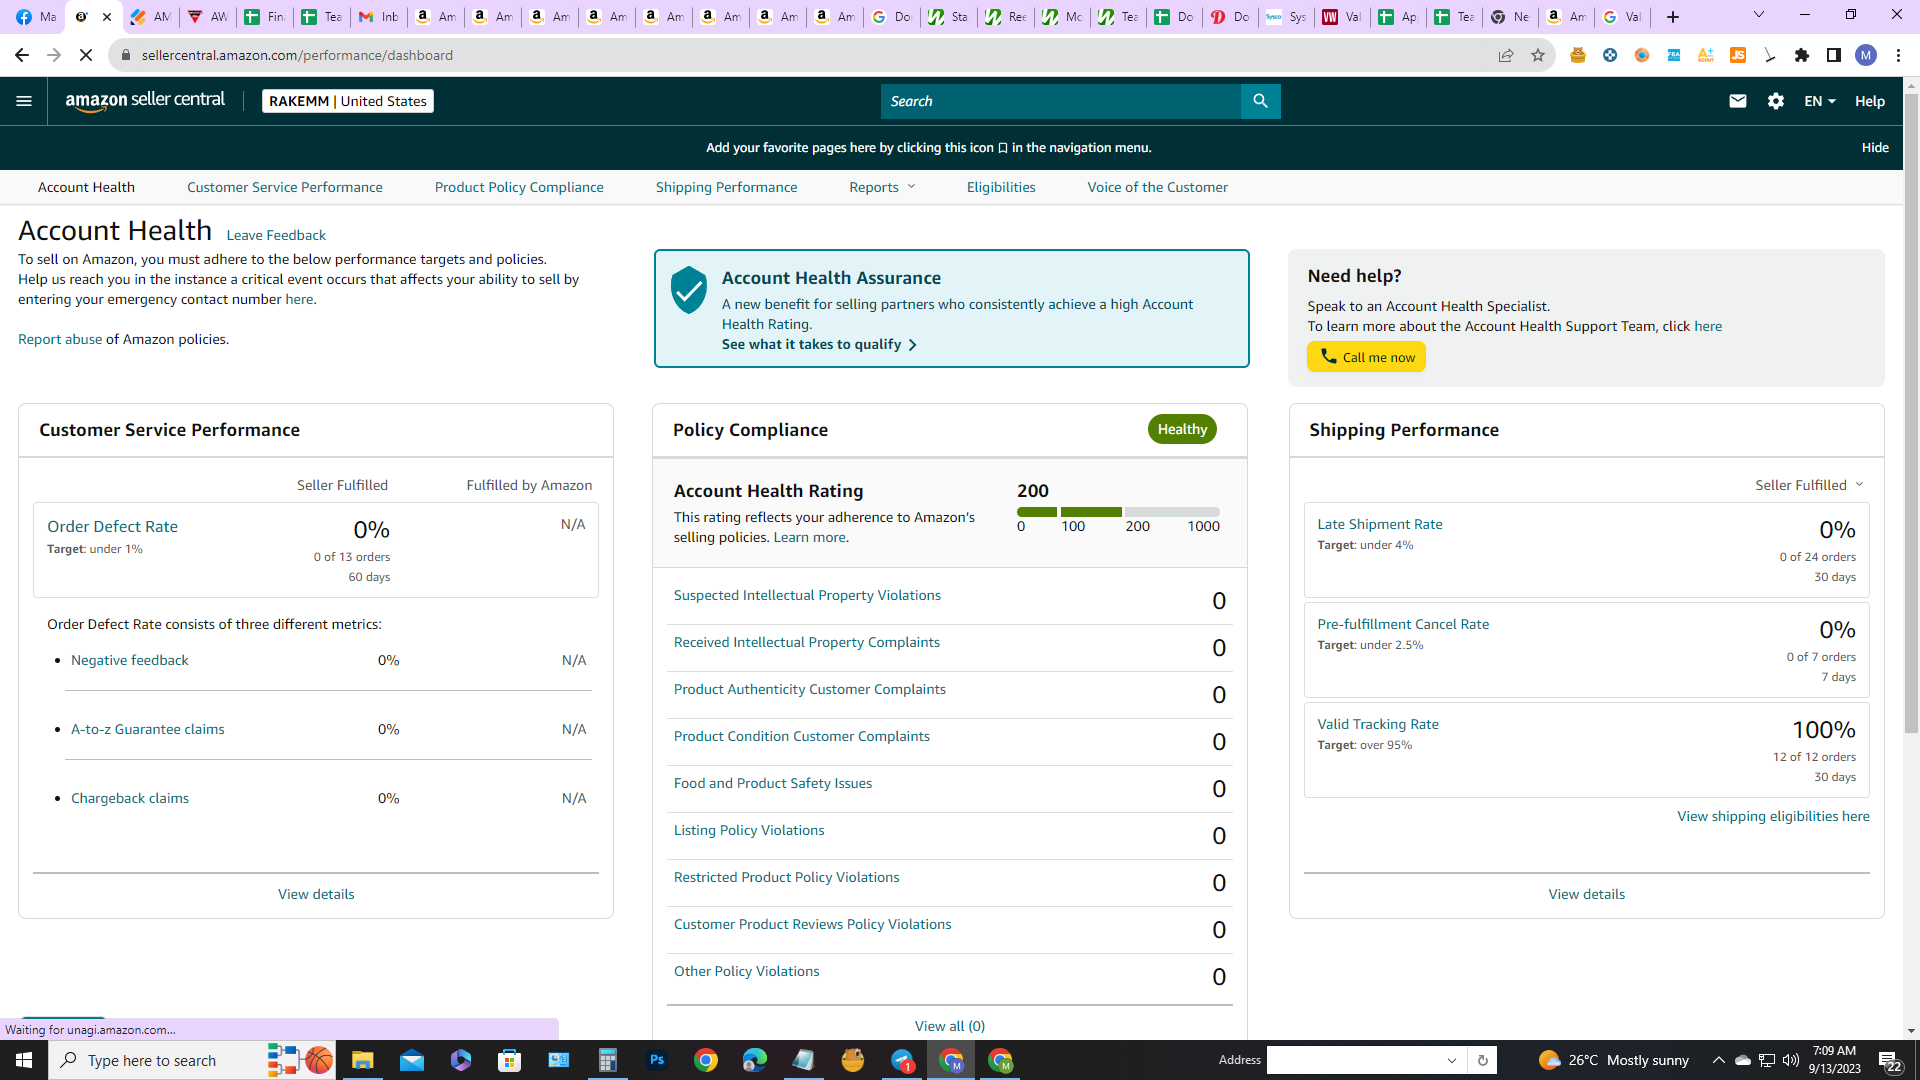Open the Chrome extensions puzzle icon

1802,55
